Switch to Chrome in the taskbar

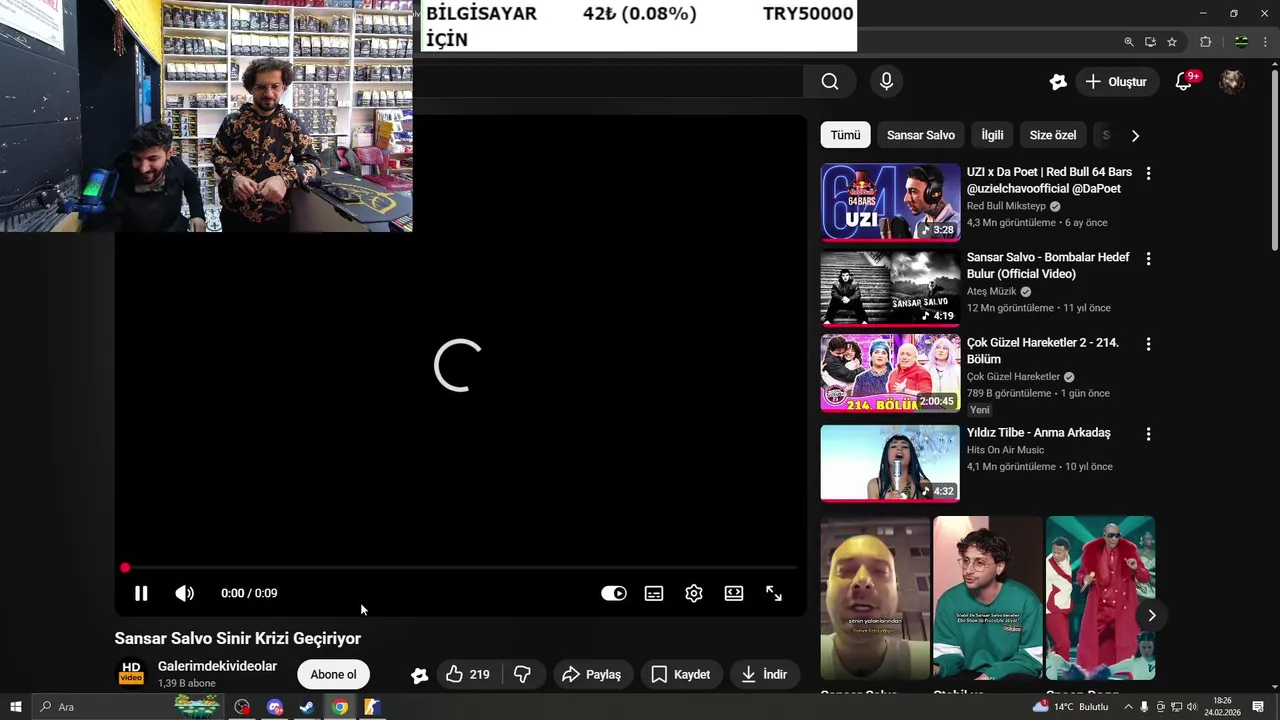pos(340,707)
